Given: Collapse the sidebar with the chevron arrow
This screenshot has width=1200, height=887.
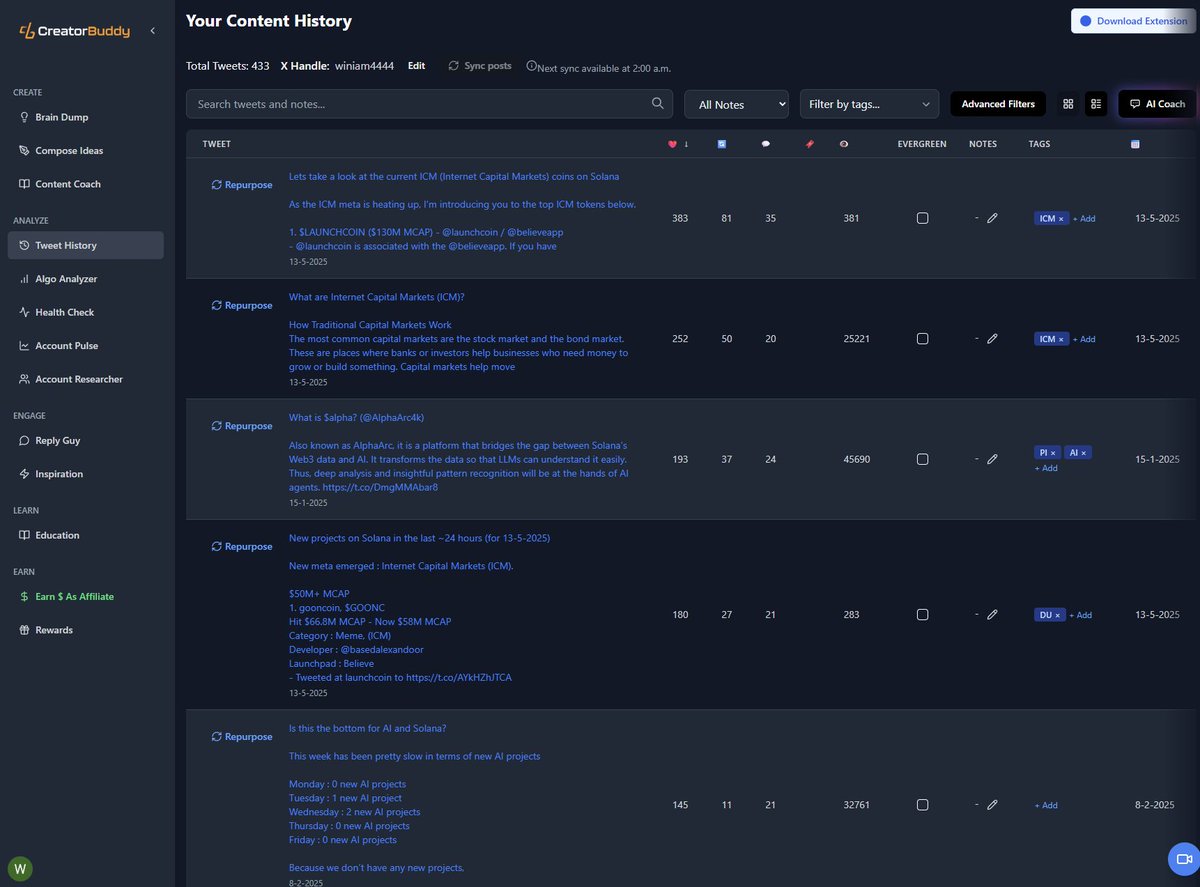Looking at the screenshot, I should 152,31.
